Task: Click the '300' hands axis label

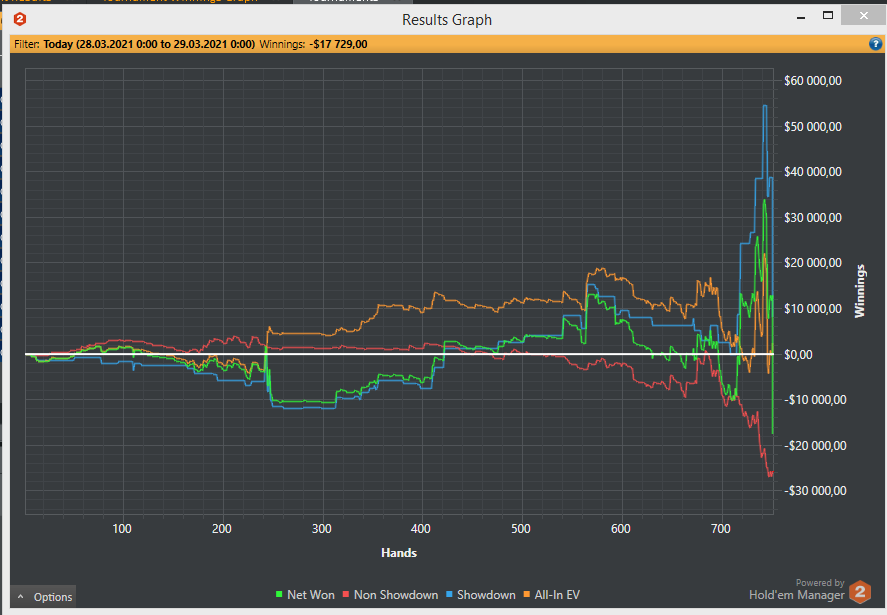Action: (321, 529)
